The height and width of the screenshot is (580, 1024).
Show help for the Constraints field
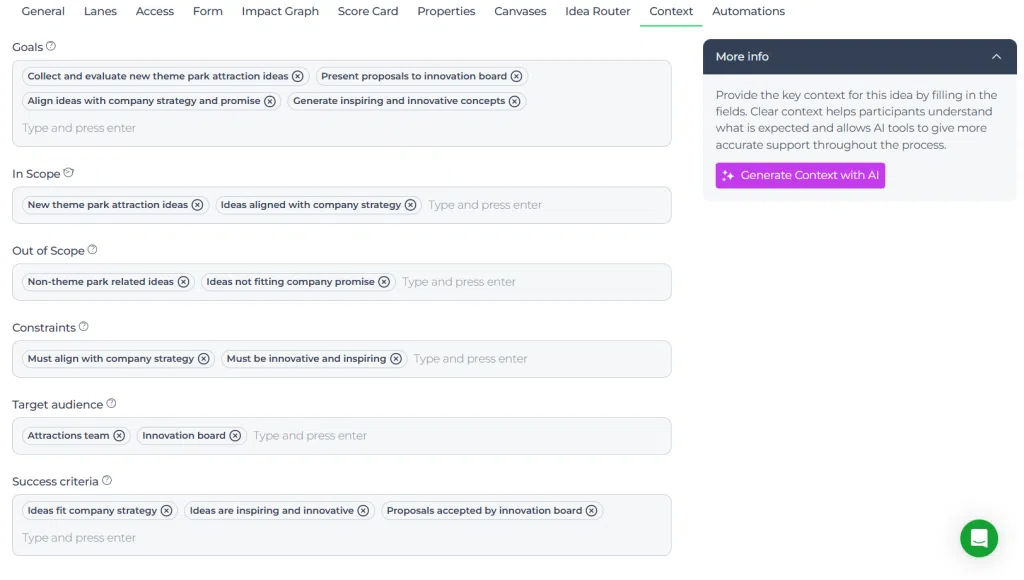pyautogui.click(x=84, y=327)
